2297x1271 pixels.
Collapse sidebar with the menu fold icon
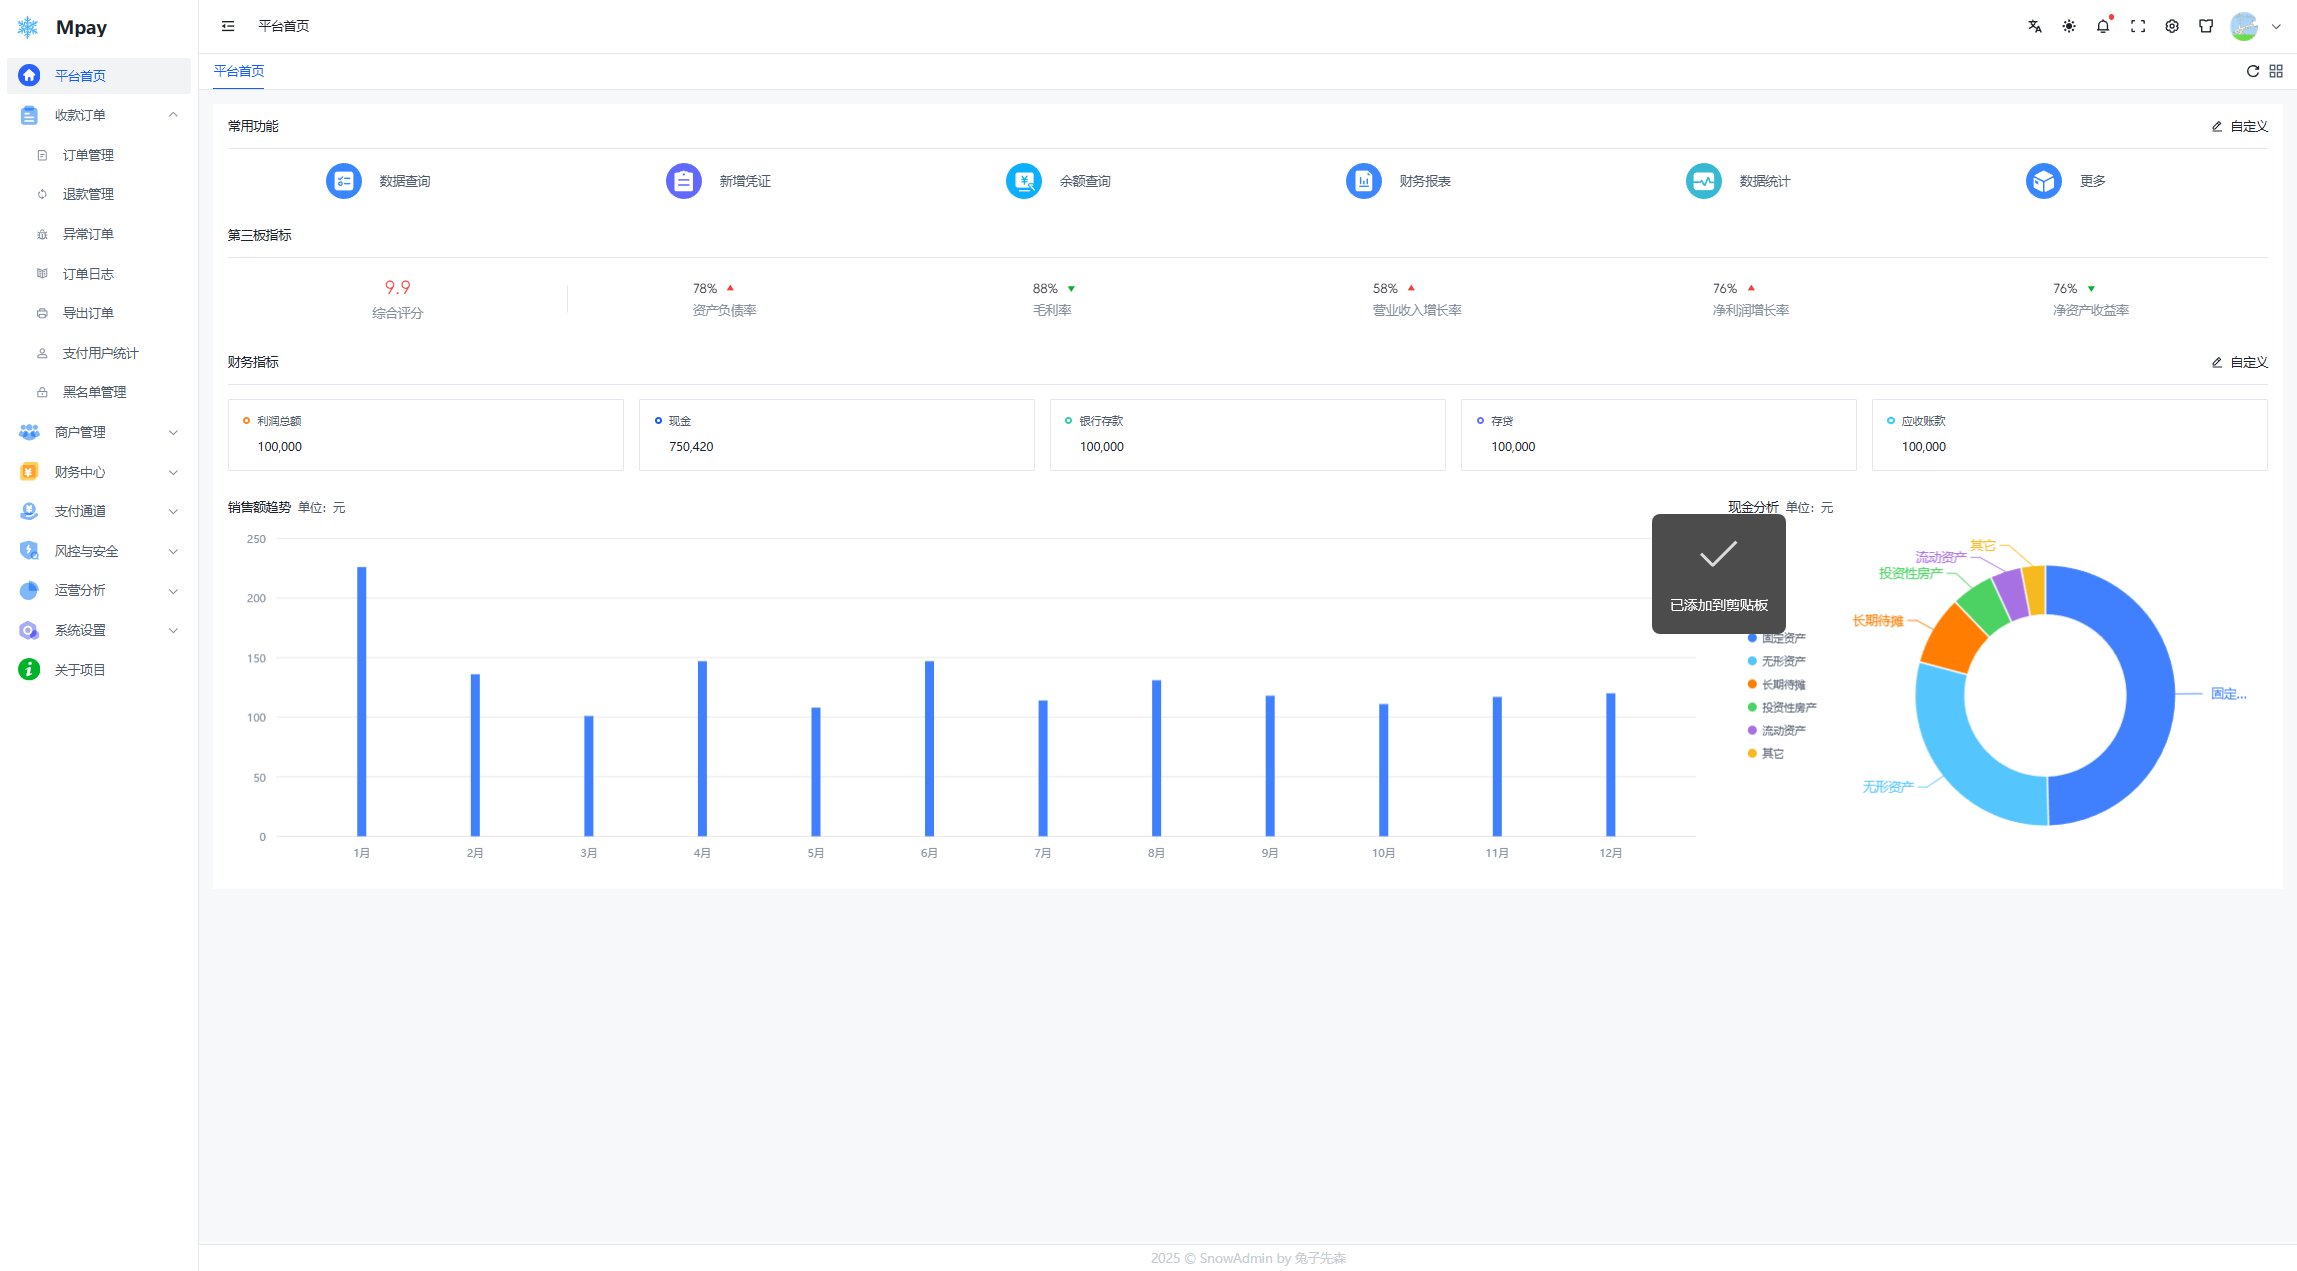coord(228,26)
